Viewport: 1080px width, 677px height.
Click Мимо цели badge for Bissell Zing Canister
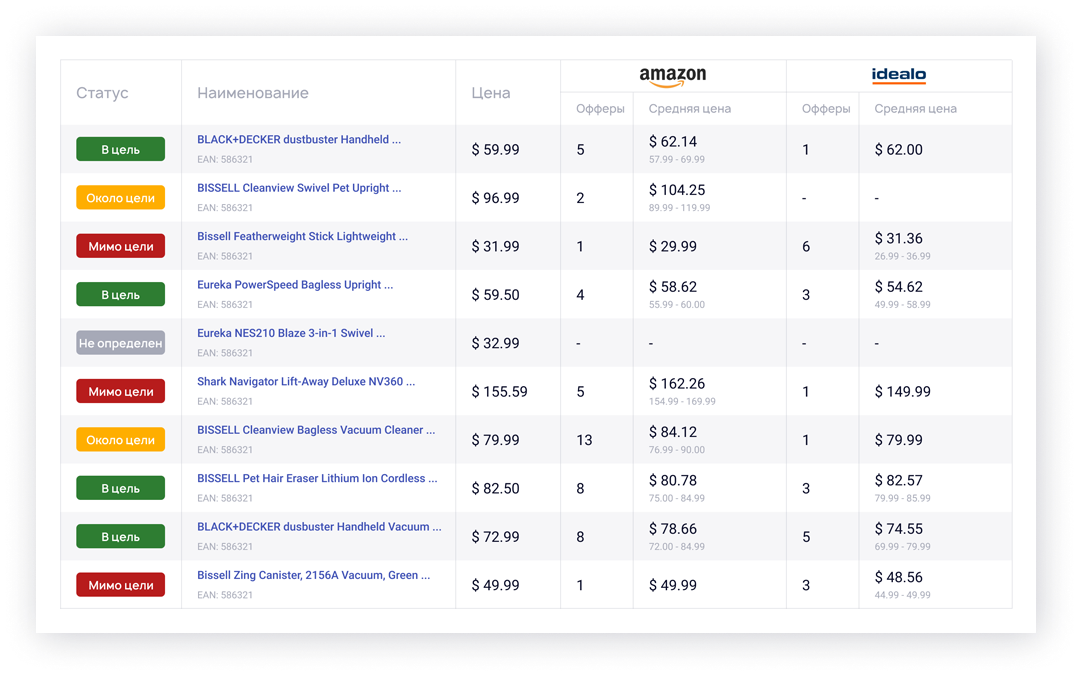pos(120,586)
